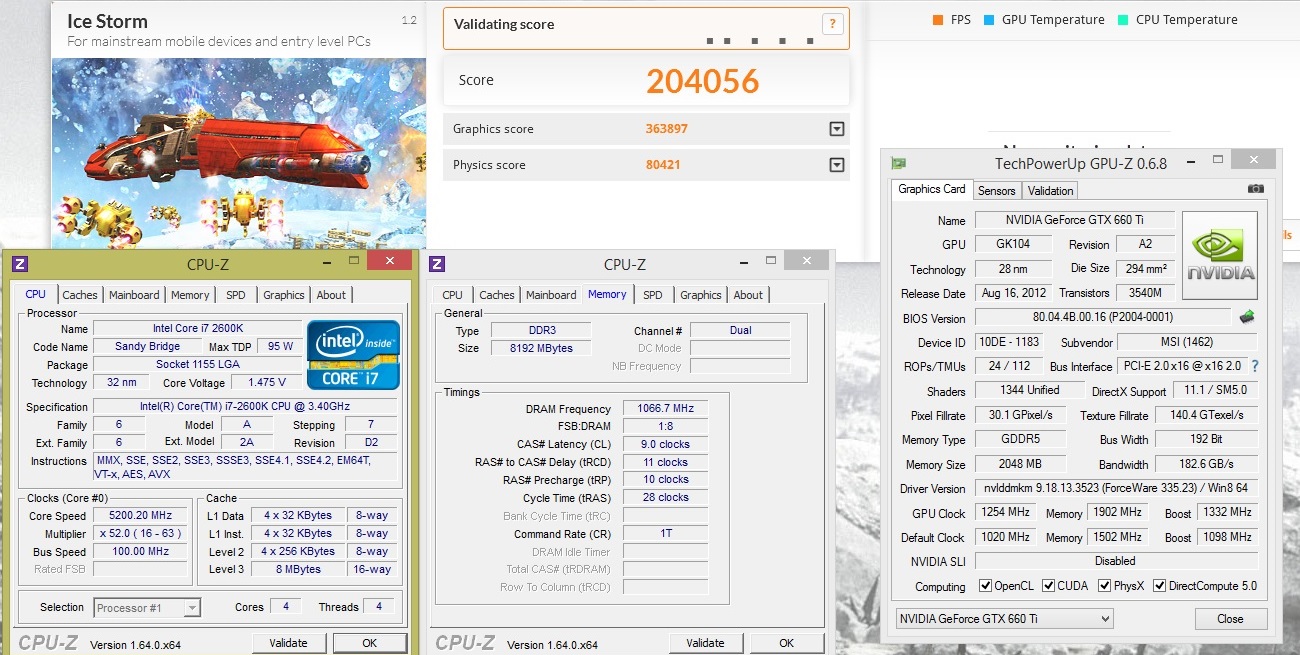Open Caches tab in the CPU-Z processor window

pos(80,295)
